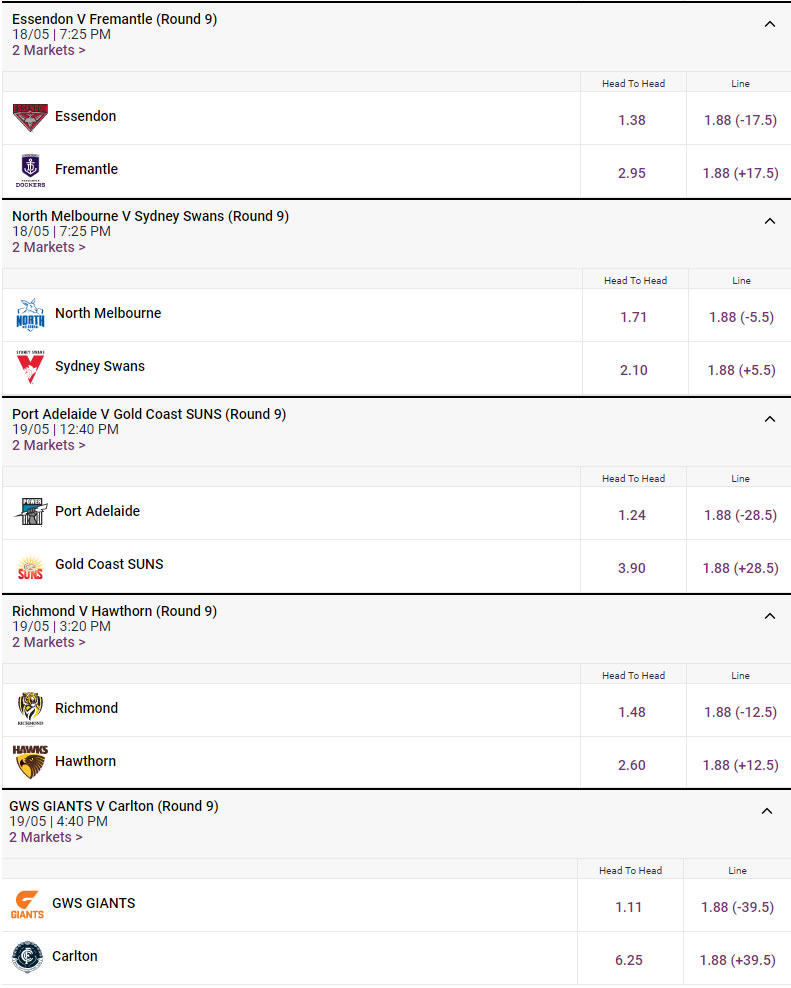Click the Richmond Tigers logo

tap(30, 709)
